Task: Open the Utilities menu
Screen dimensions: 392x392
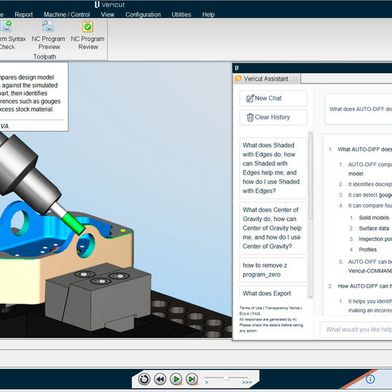Action: pos(181,15)
